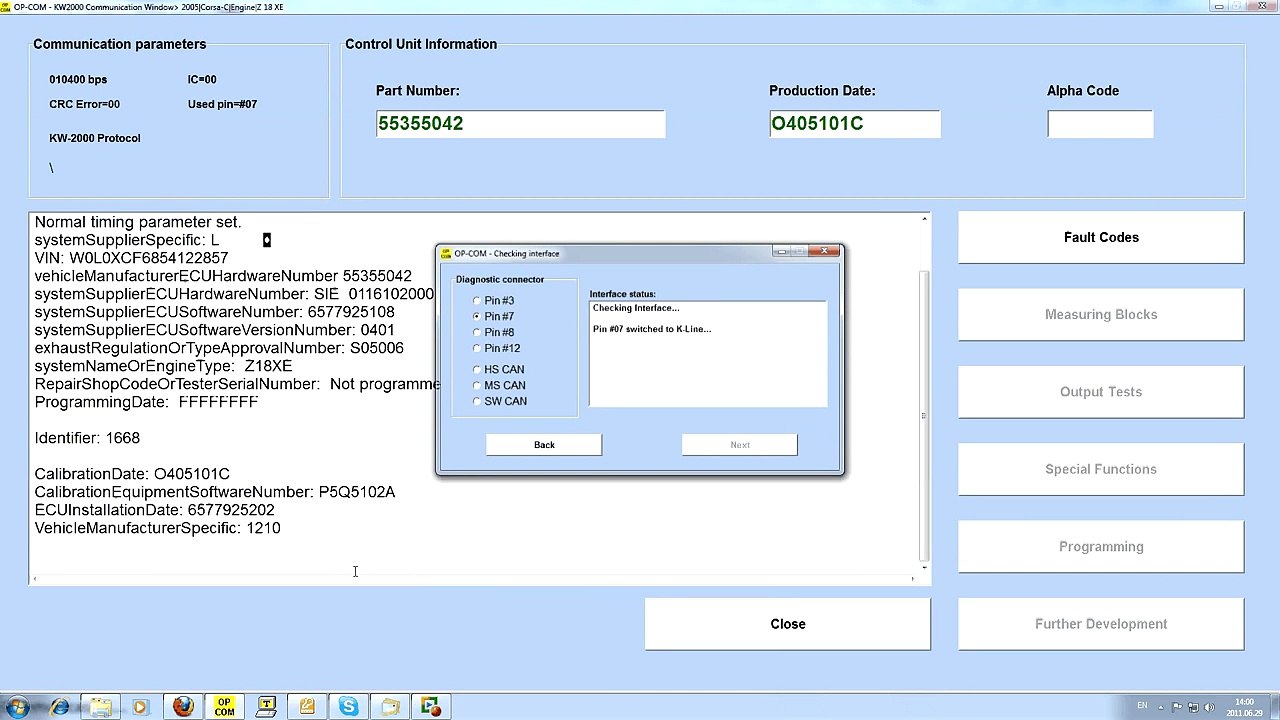Click the 010400 bps label
The image size is (1280, 720).
coord(78,79)
